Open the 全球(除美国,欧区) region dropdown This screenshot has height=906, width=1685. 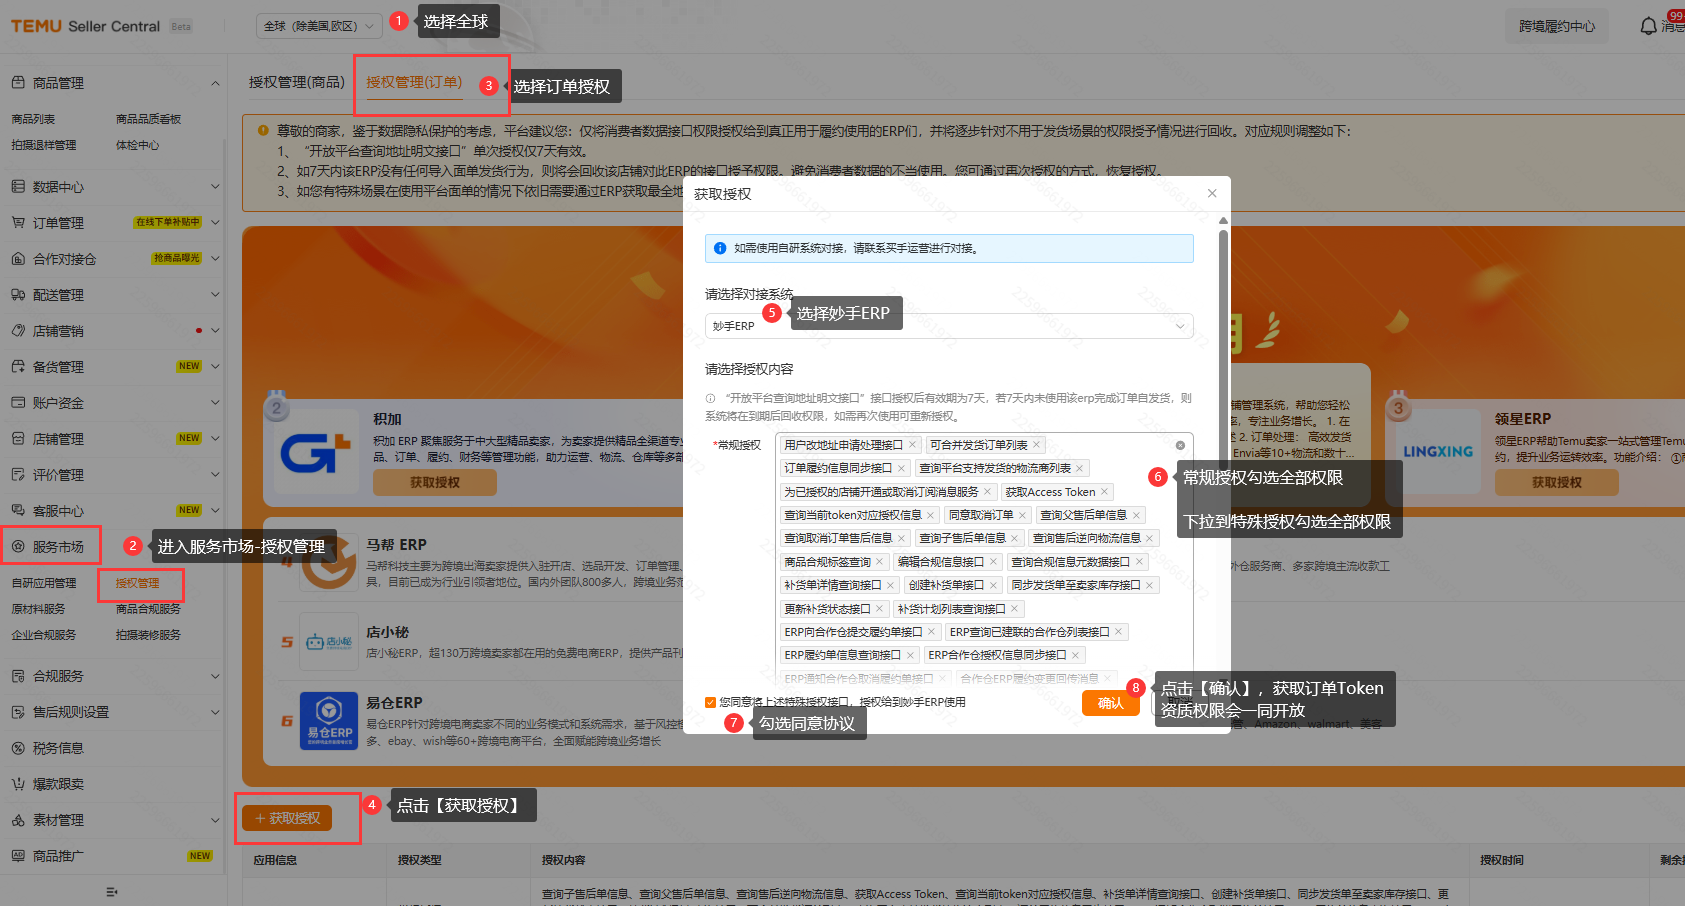coord(319,26)
